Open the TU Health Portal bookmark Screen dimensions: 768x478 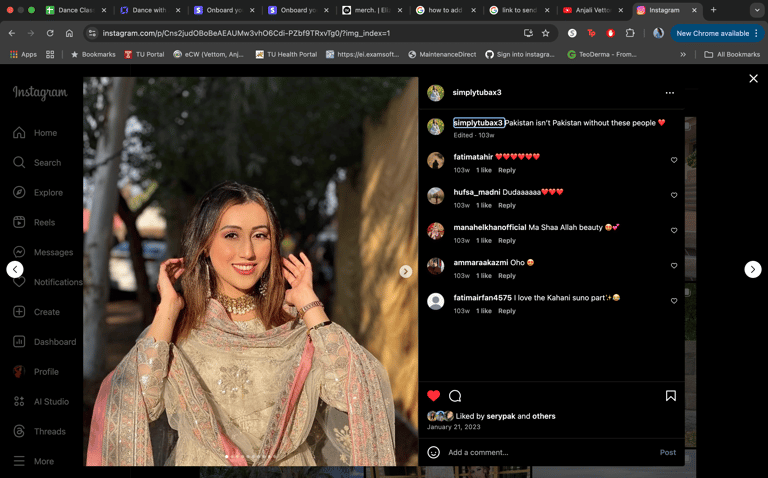pyautogui.click(x=287, y=54)
